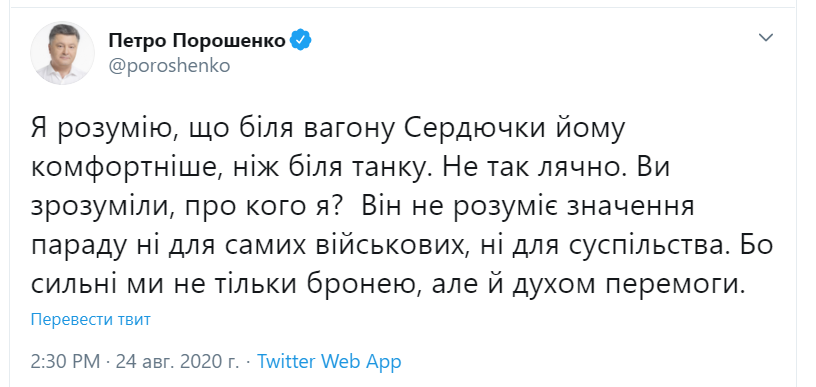Screen dimensions: 816x387
Task: Open Petro Poroshenko's profile avatar
Action: click(62, 53)
